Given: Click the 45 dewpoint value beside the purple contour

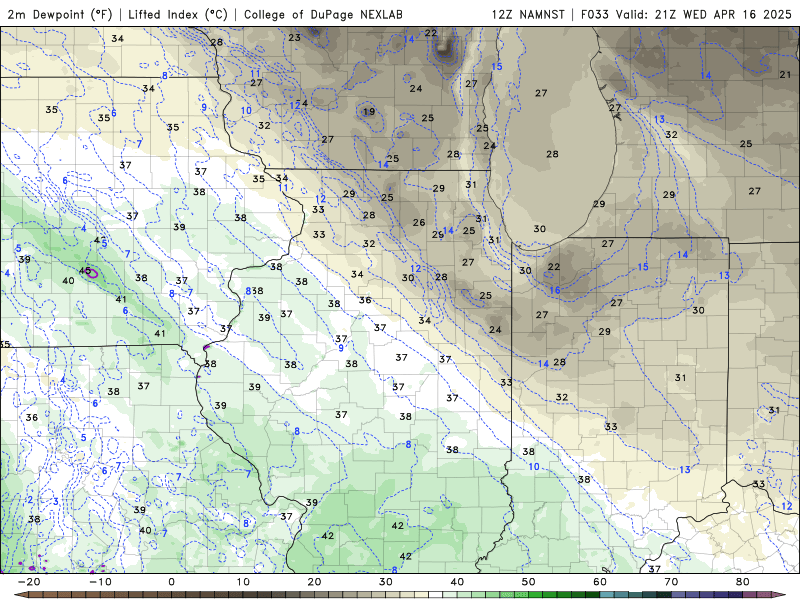Looking at the screenshot, I should click(85, 270).
